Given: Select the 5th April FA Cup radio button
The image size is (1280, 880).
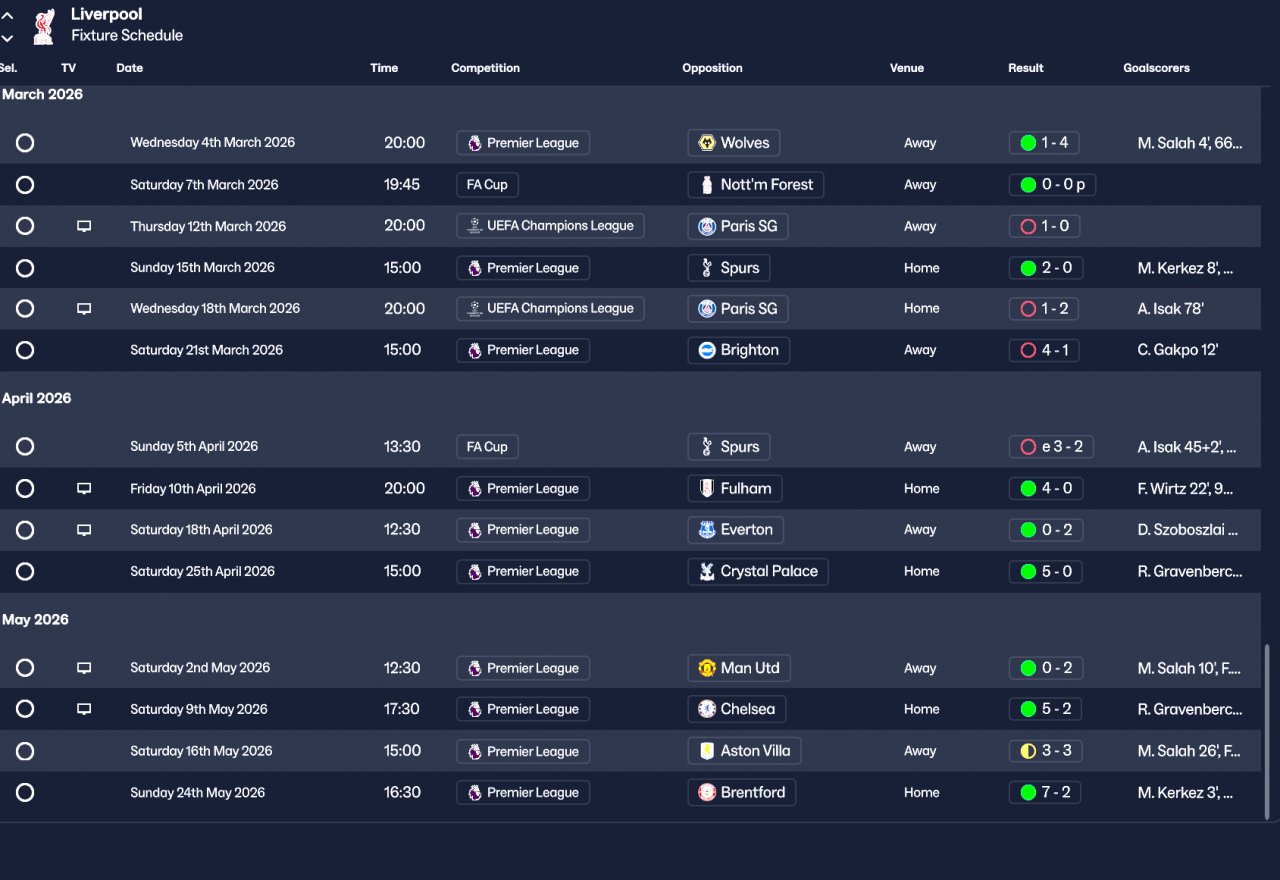Looking at the screenshot, I should pyautogui.click(x=25, y=447).
